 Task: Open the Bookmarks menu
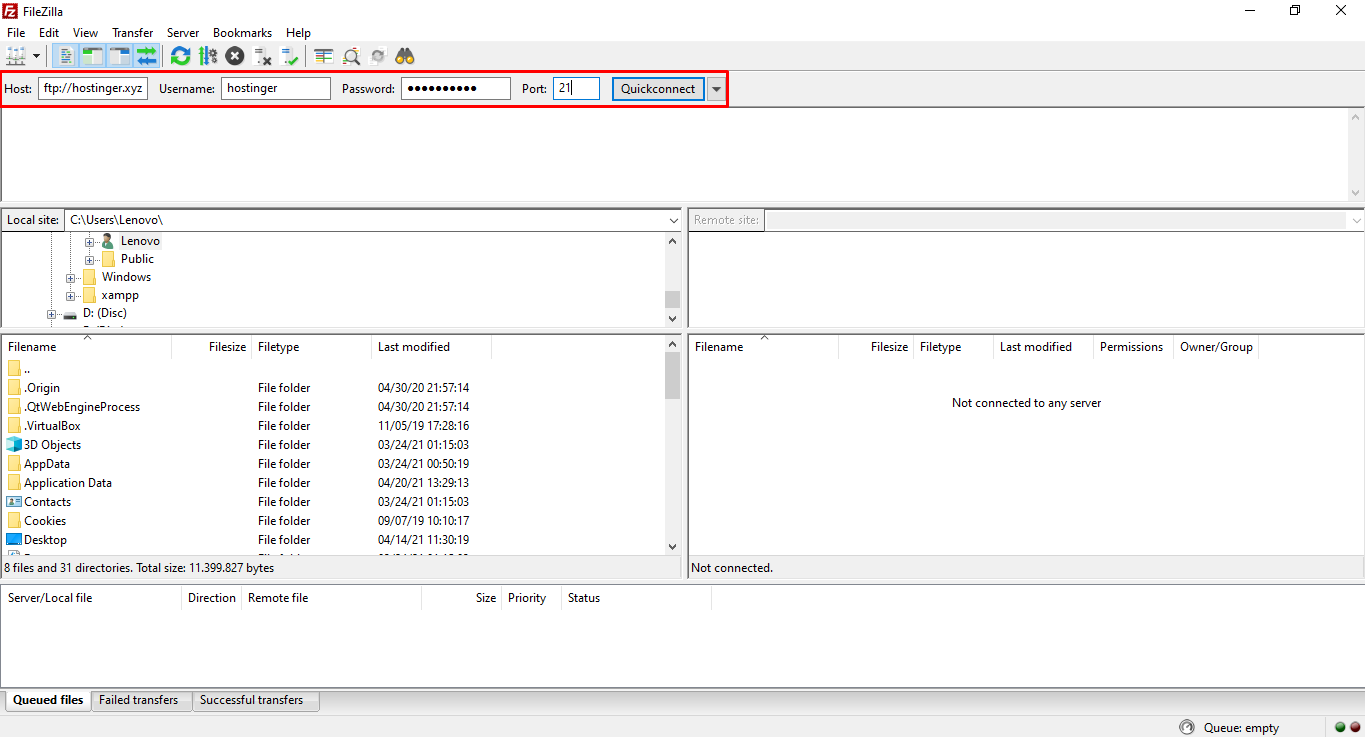coord(242,32)
